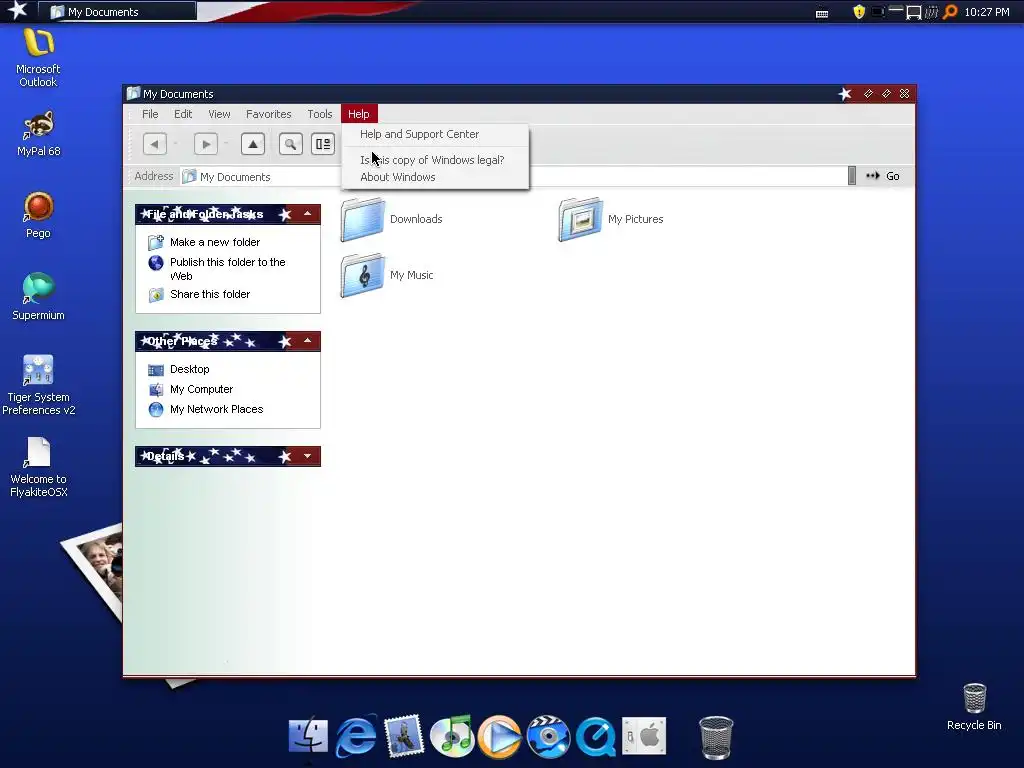
Task: Click the Share this folder icon
Action: tap(156, 295)
